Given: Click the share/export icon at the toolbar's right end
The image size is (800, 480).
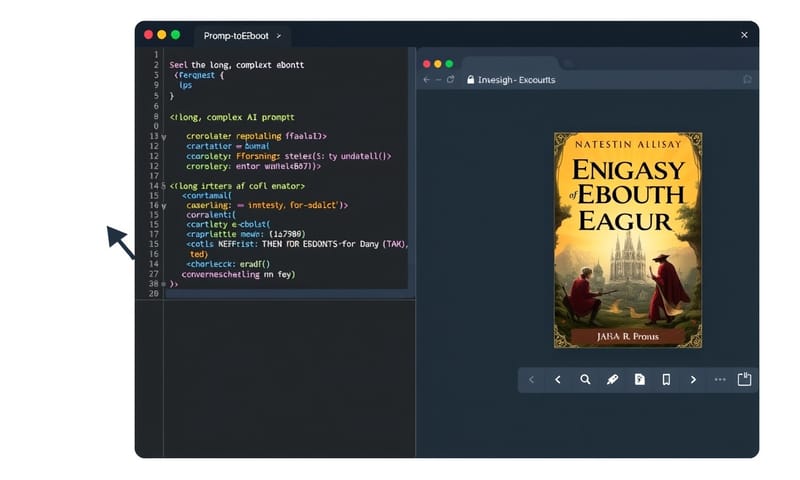Looking at the screenshot, I should click(x=744, y=380).
